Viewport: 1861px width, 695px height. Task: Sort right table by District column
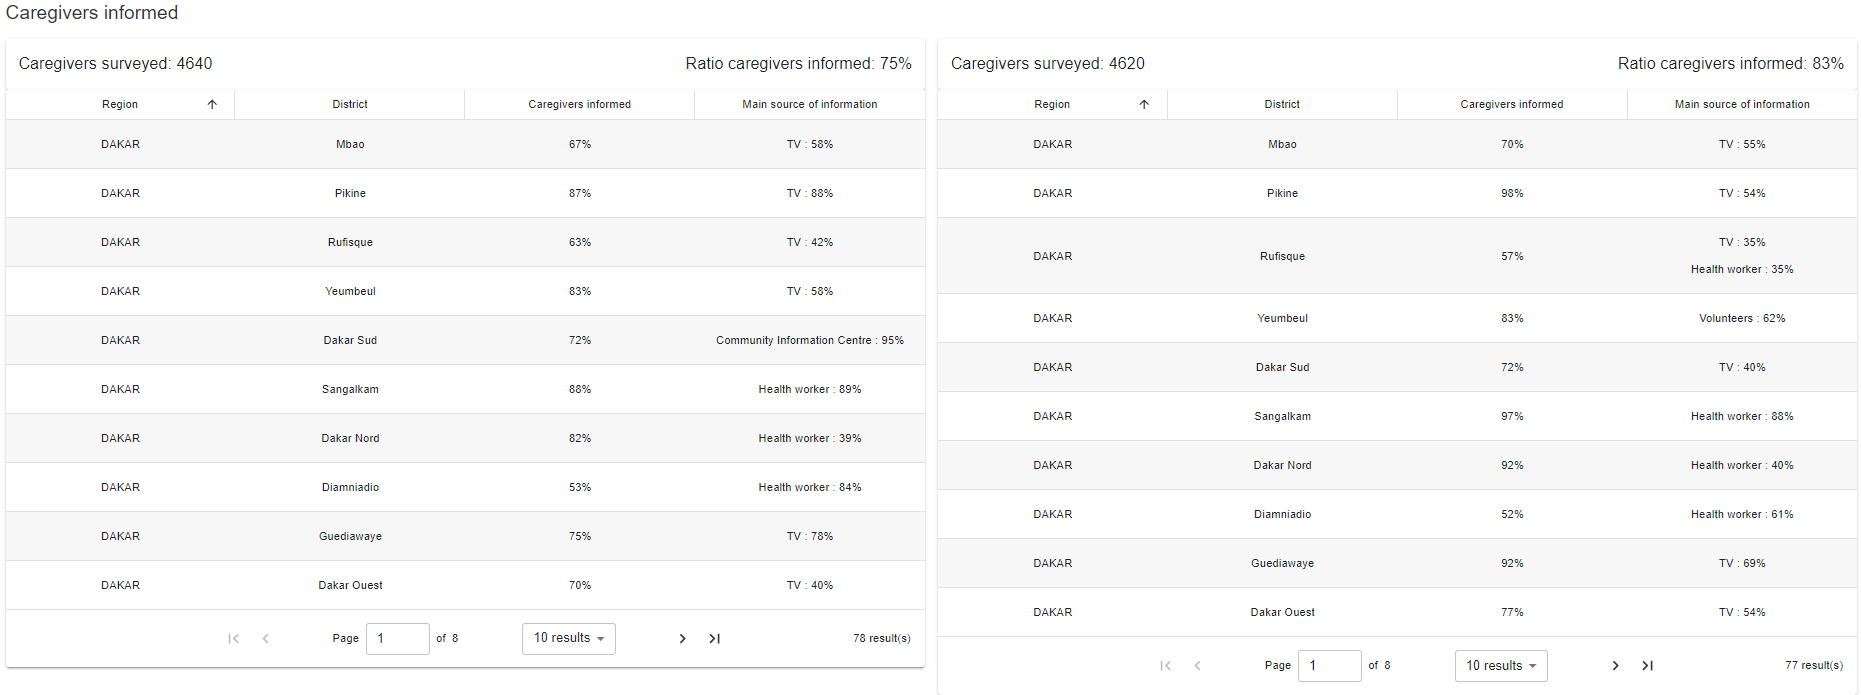tap(1281, 104)
